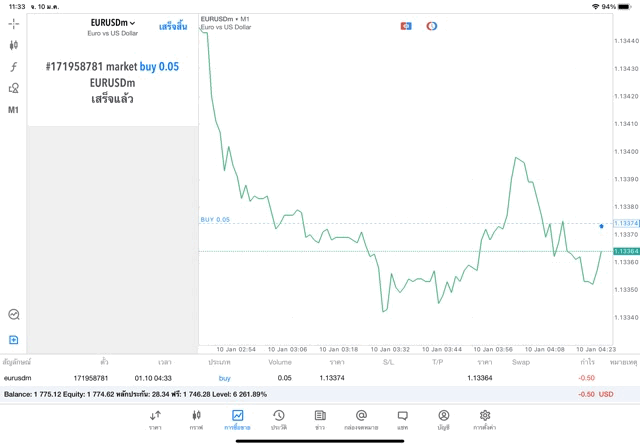Open ประวัติ (History) tab
This screenshot has height=447, width=640.
(278, 420)
